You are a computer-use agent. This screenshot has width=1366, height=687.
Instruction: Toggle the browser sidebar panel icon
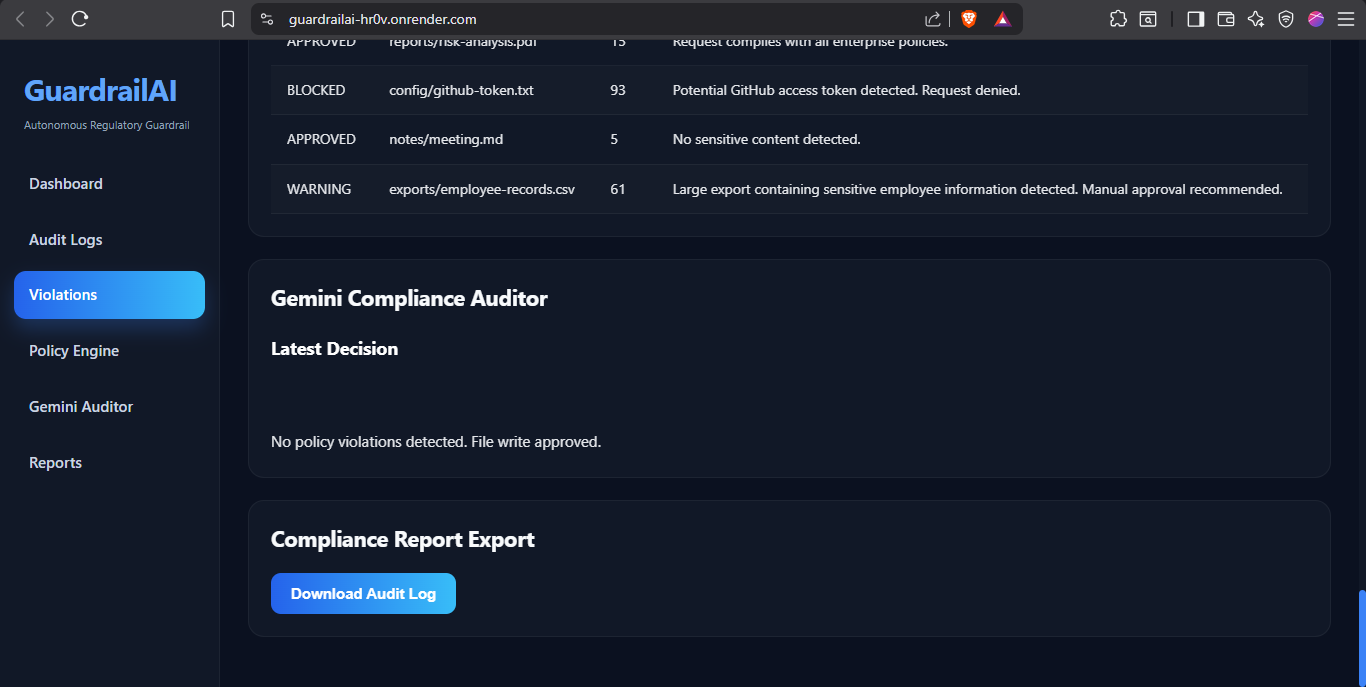1195,19
